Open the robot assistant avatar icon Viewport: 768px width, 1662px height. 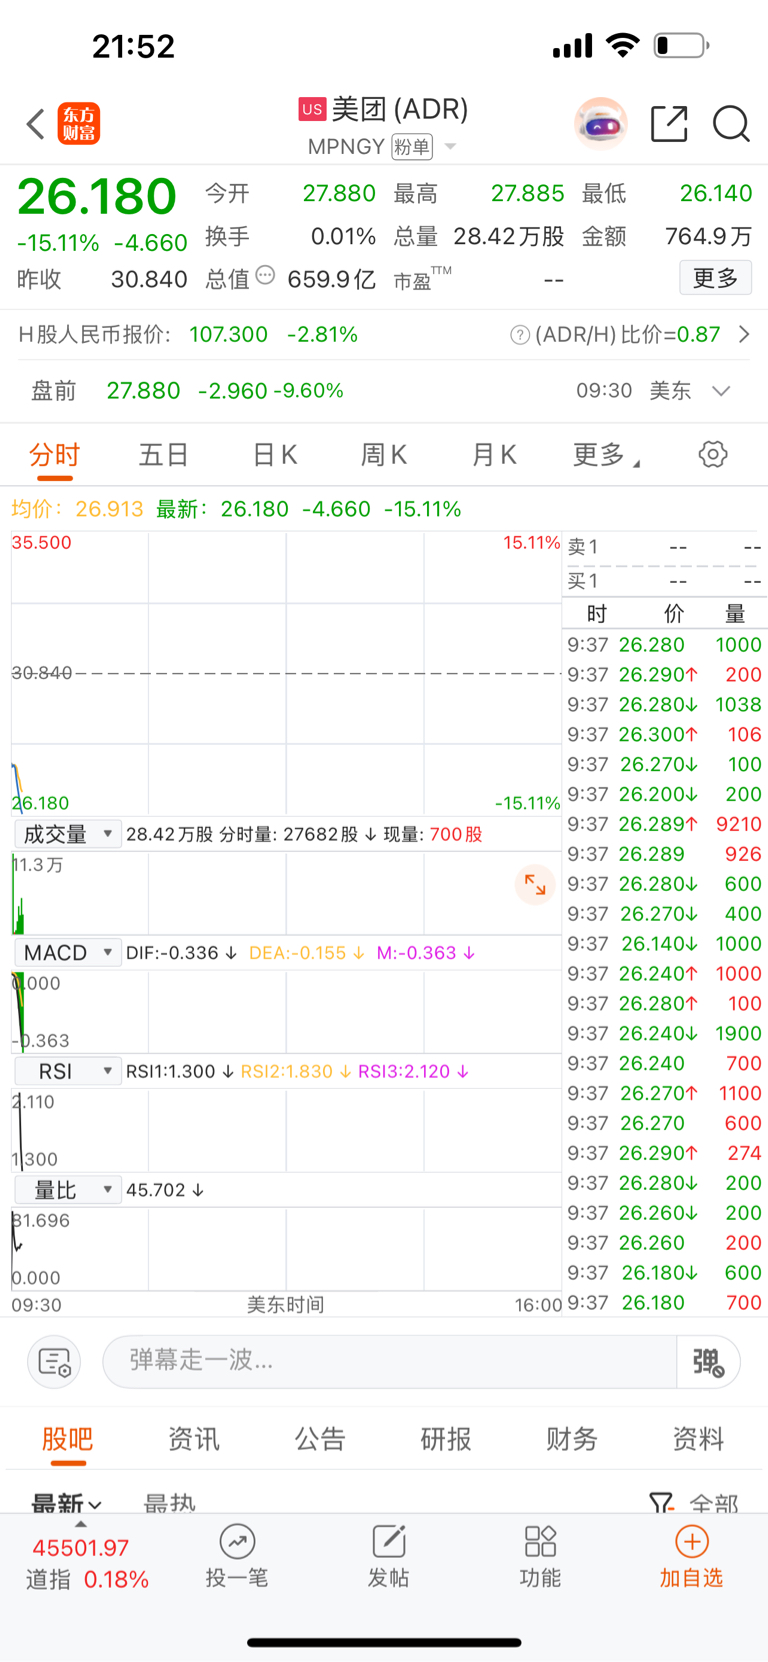click(600, 124)
